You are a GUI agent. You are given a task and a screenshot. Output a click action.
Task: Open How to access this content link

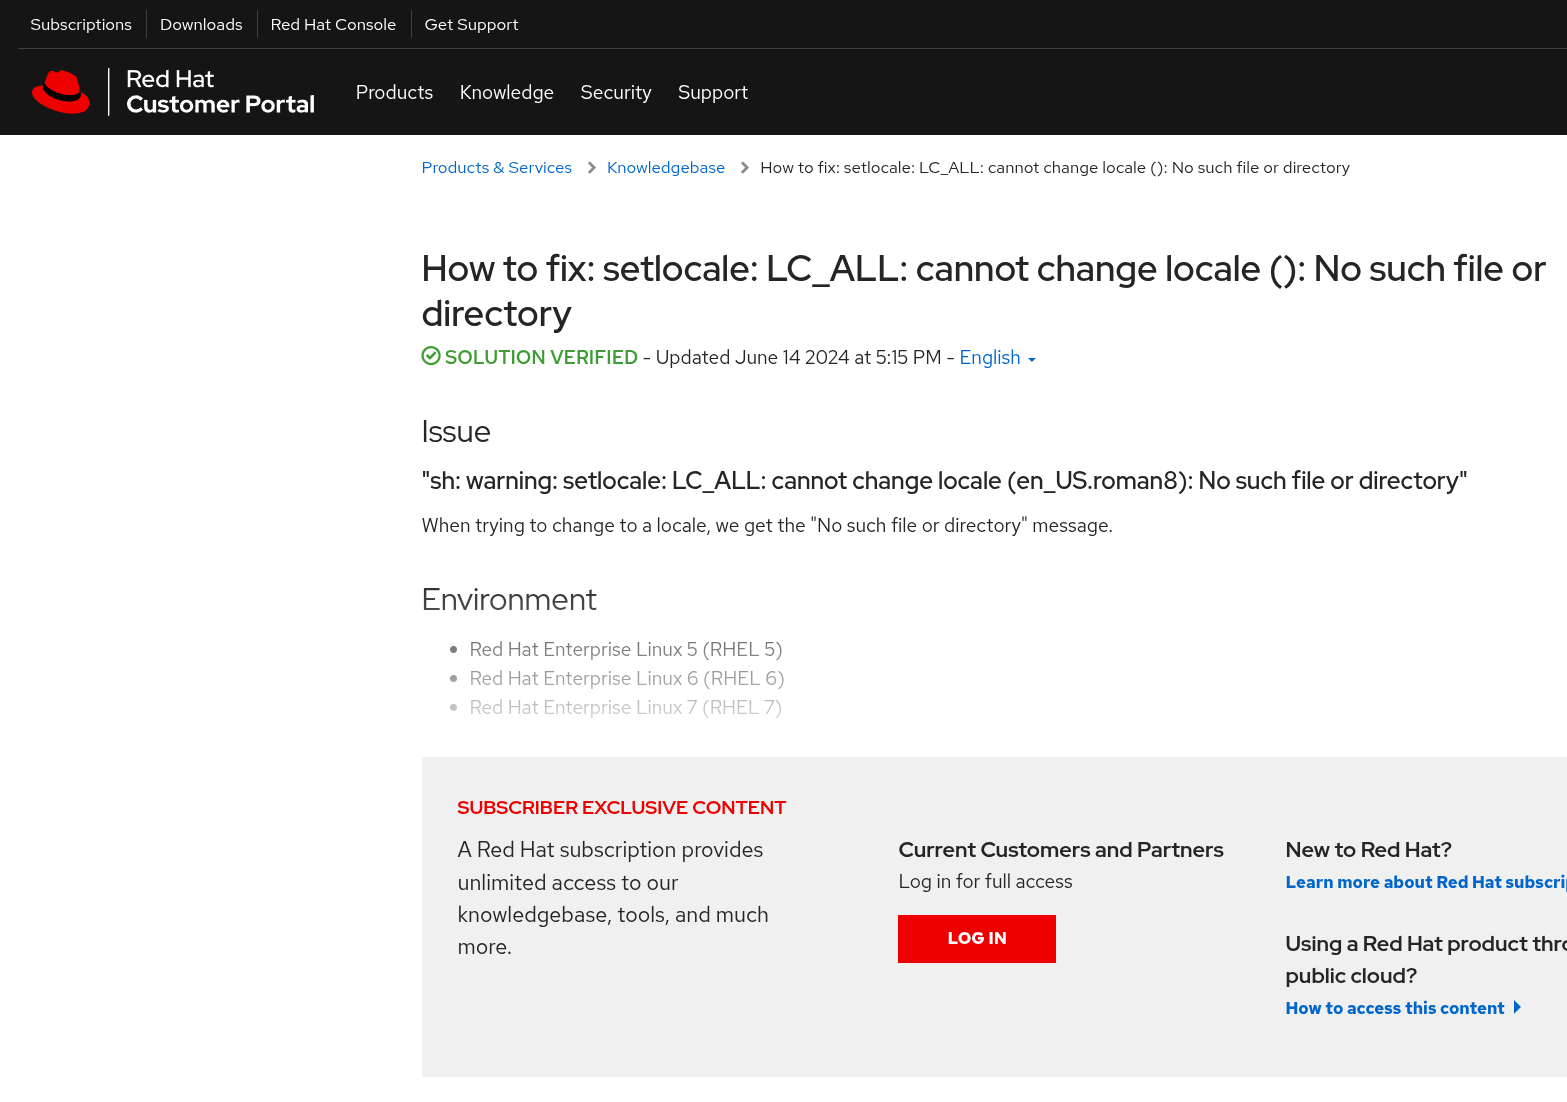1394,1008
